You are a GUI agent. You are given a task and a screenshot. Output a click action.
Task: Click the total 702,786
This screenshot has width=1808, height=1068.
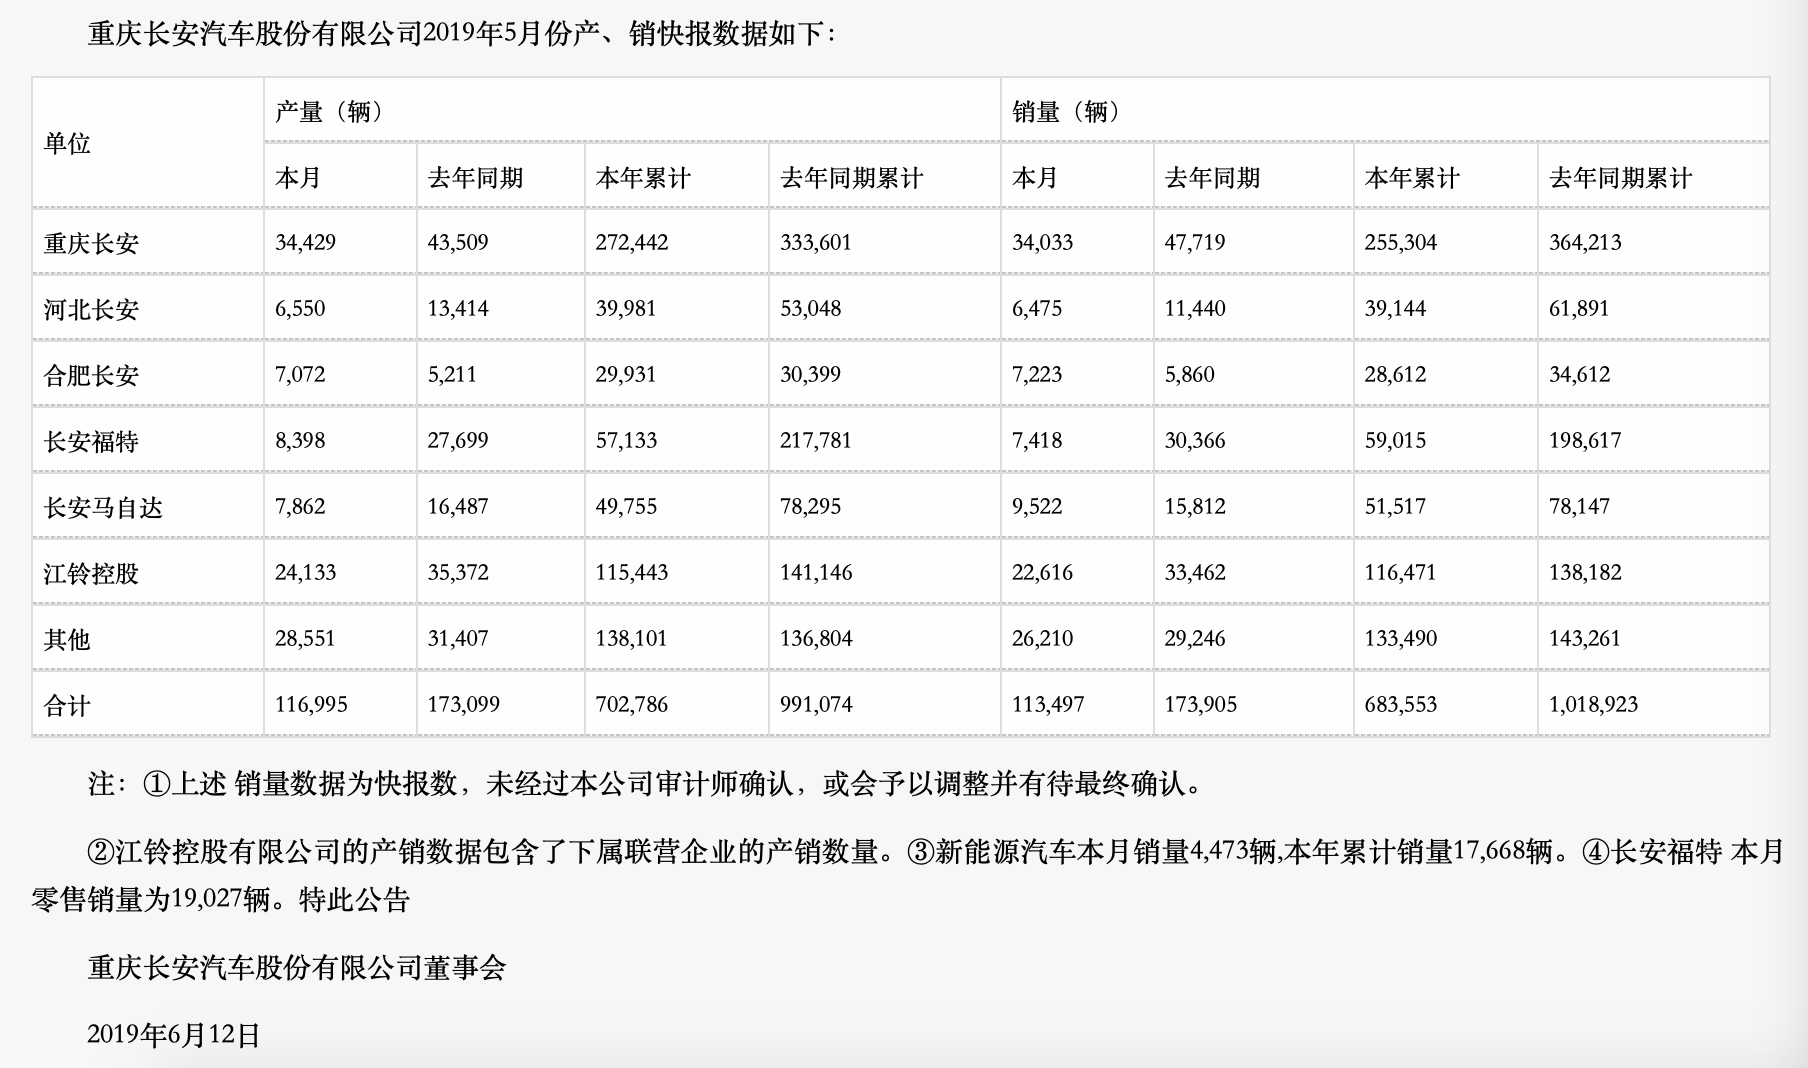632,704
